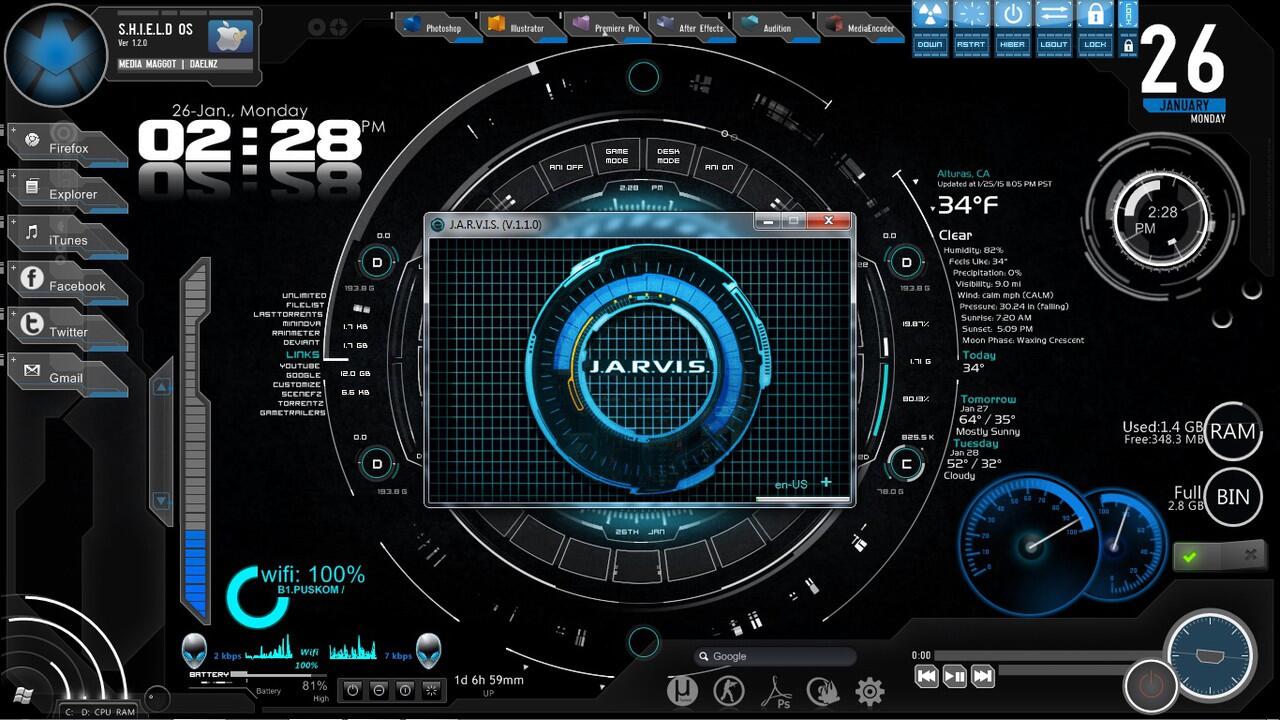Click the large padlock icon above LOCK
Viewport: 1280px width, 720px height.
(1096, 14)
